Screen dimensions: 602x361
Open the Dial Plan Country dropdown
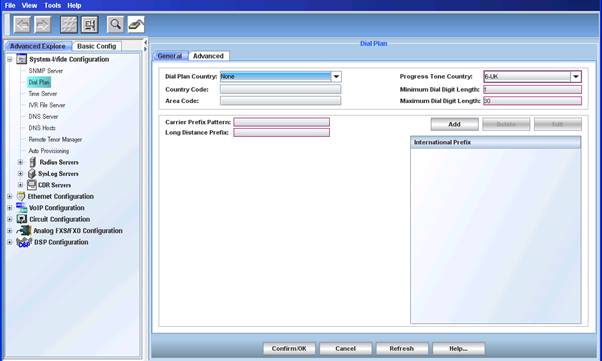click(x=336, y=76)
